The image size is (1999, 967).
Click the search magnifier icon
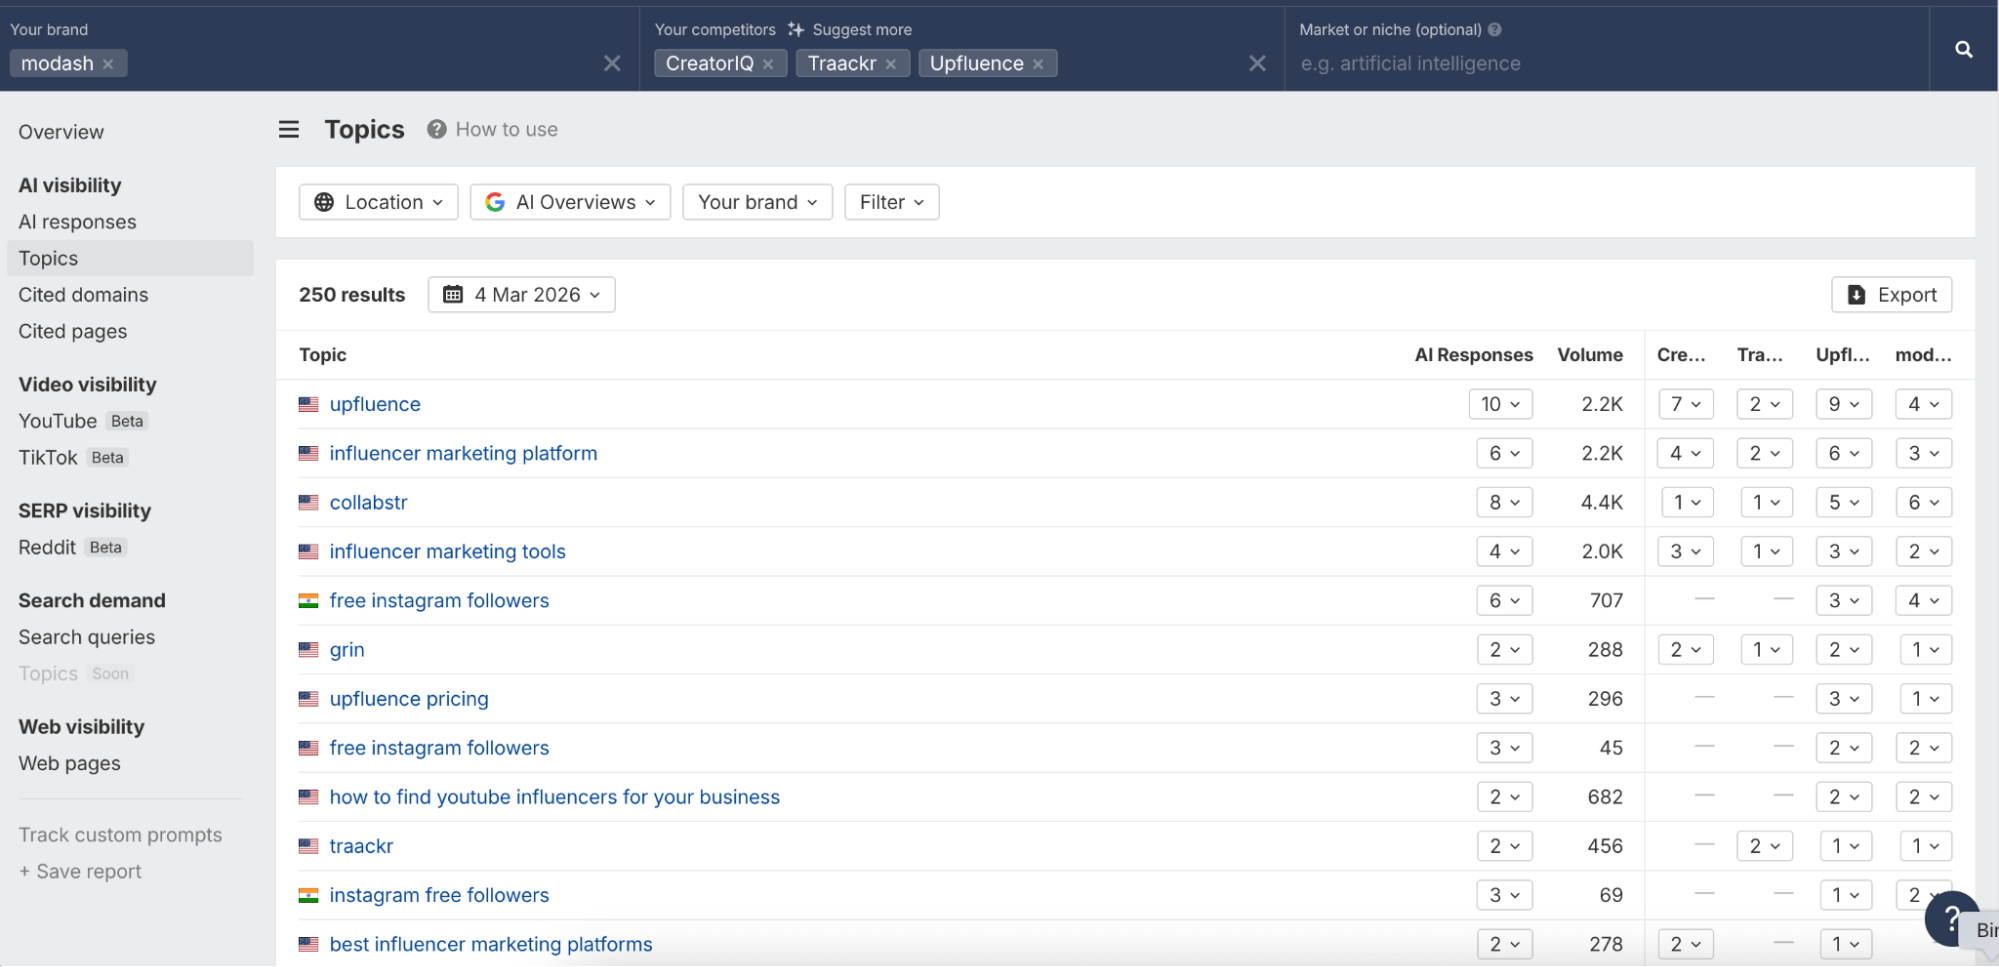coord(1963,49)
